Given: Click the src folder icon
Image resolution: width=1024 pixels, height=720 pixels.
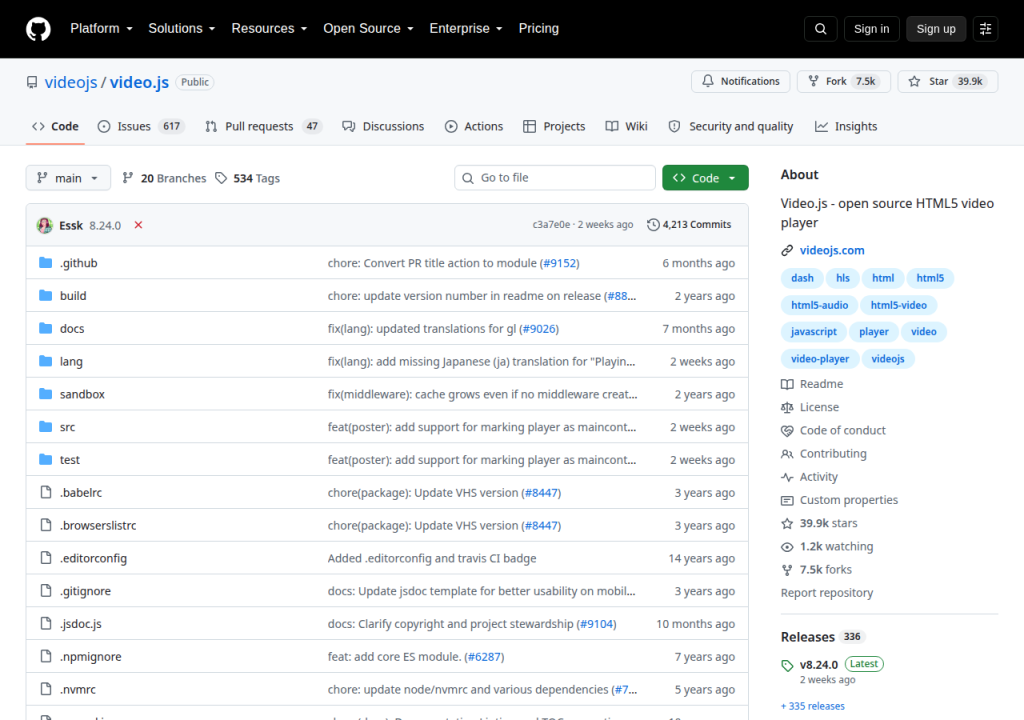Looking at the screenshot, I should tap(46, 427).
